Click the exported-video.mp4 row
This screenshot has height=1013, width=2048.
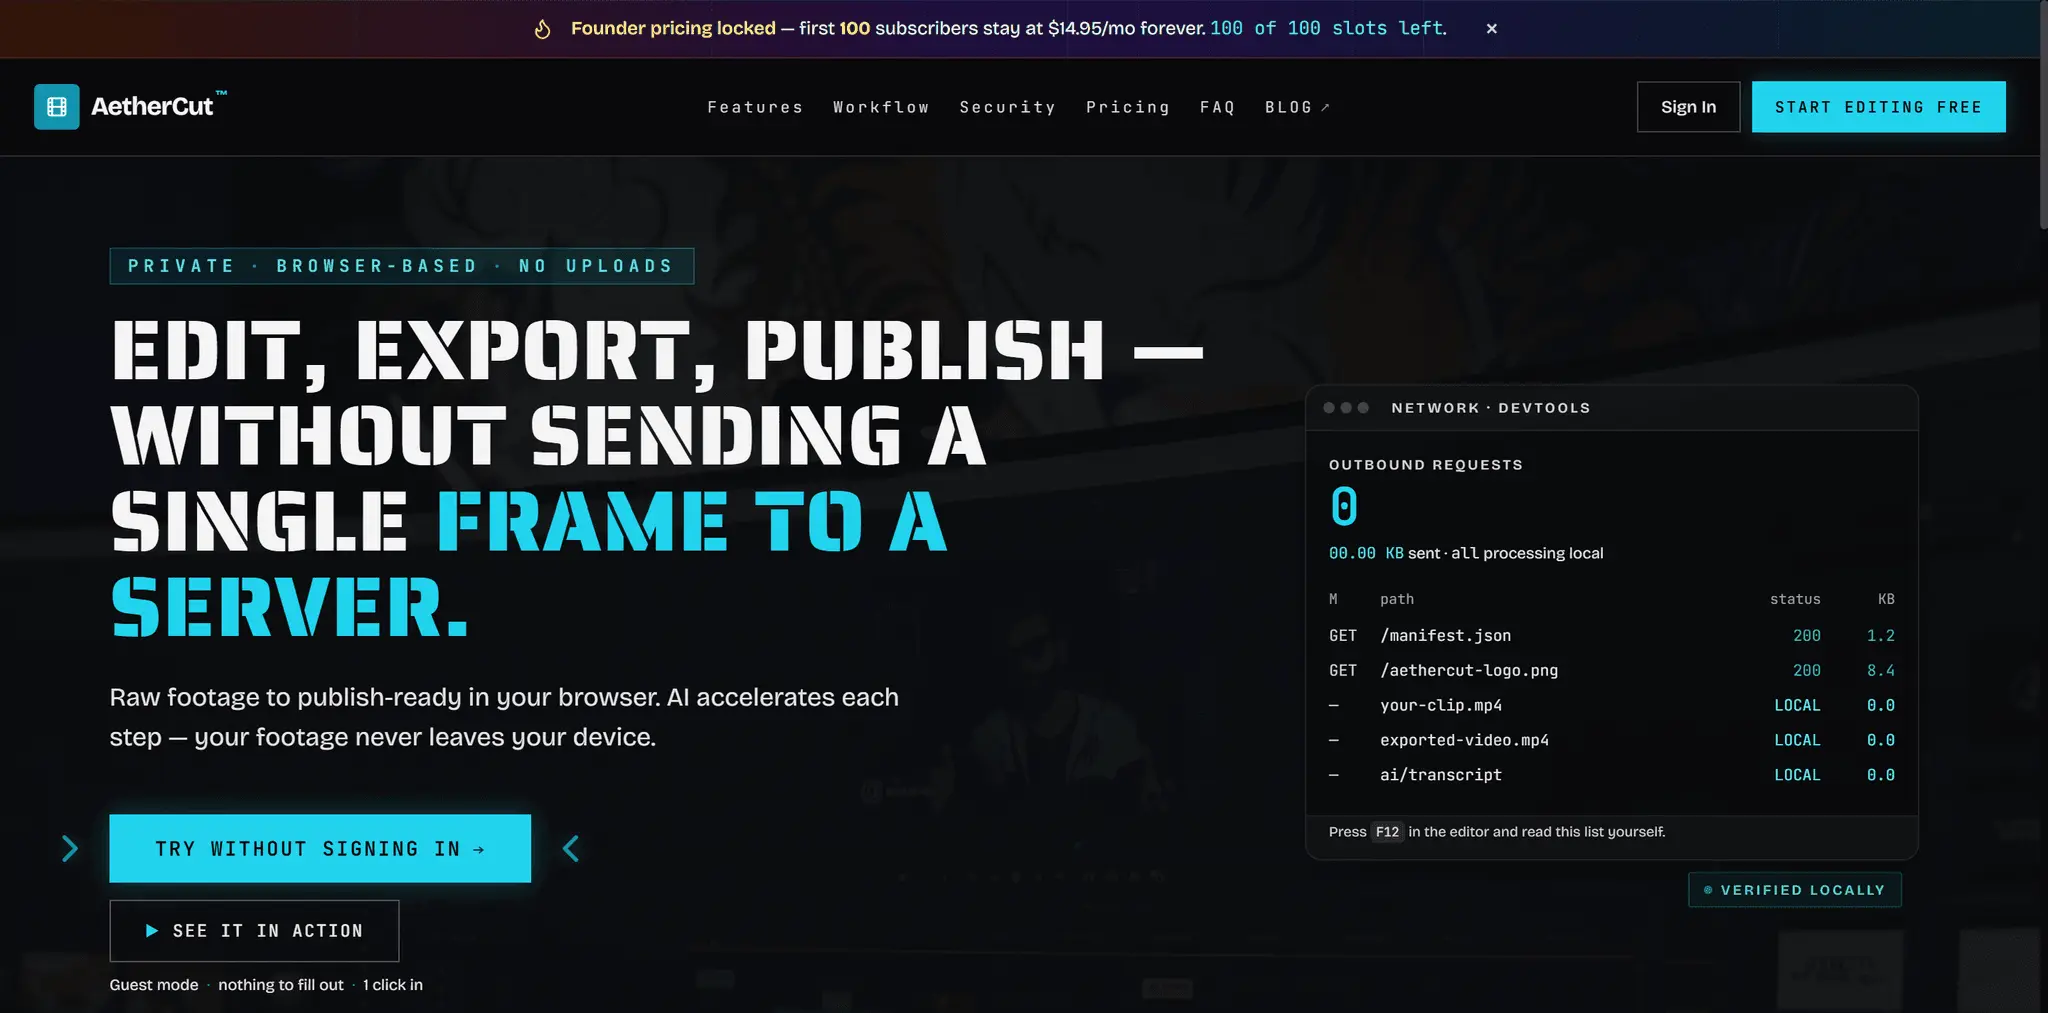click(x=1611, y=740)
